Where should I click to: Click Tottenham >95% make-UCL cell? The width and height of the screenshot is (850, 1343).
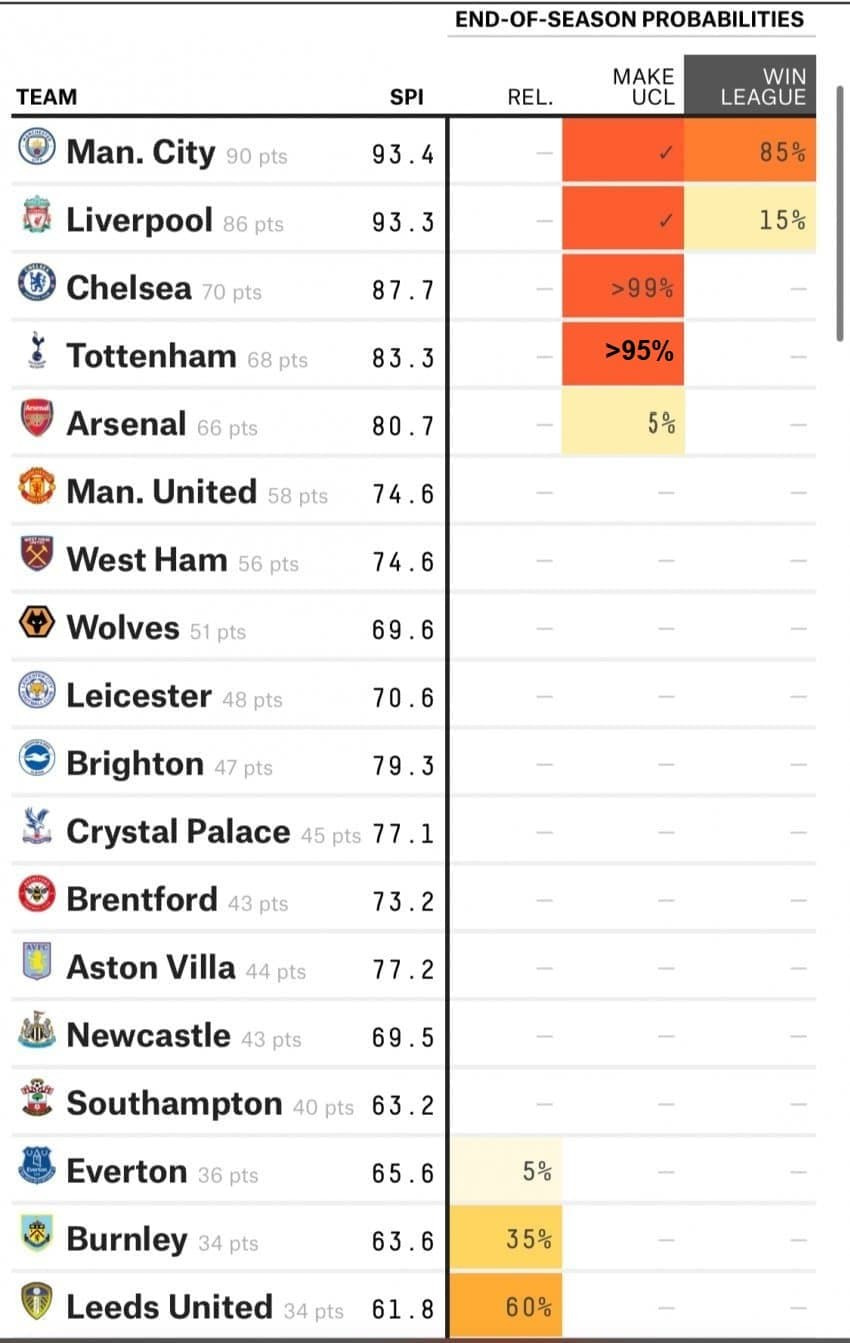623,353
